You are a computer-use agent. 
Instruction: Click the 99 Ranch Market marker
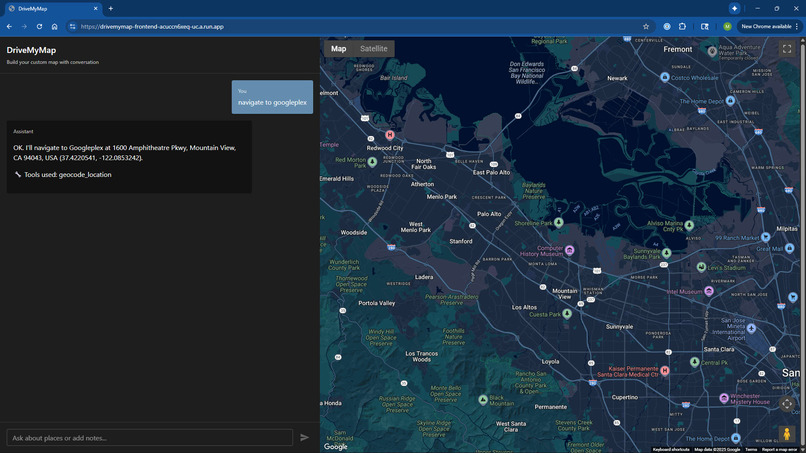(x=765, y=237)
